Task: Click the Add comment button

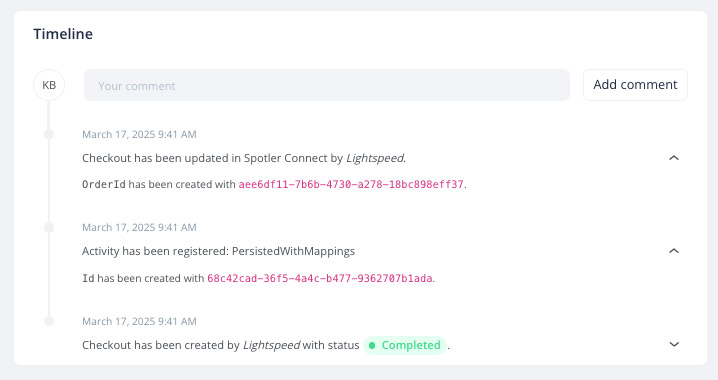Action: (635, 85)
